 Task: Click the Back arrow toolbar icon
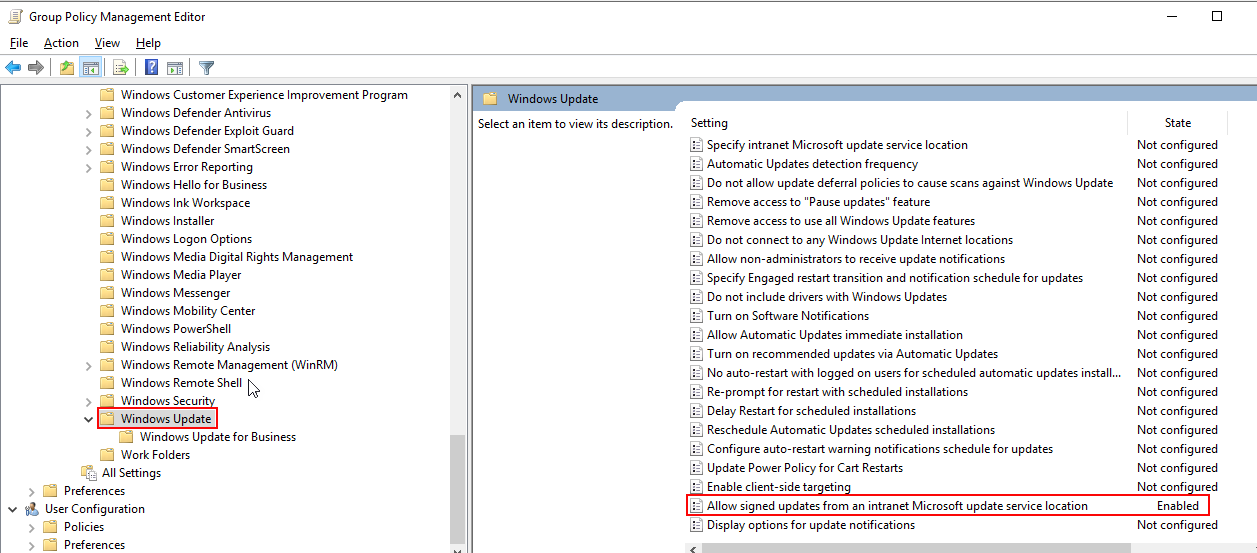click(13, 68)
